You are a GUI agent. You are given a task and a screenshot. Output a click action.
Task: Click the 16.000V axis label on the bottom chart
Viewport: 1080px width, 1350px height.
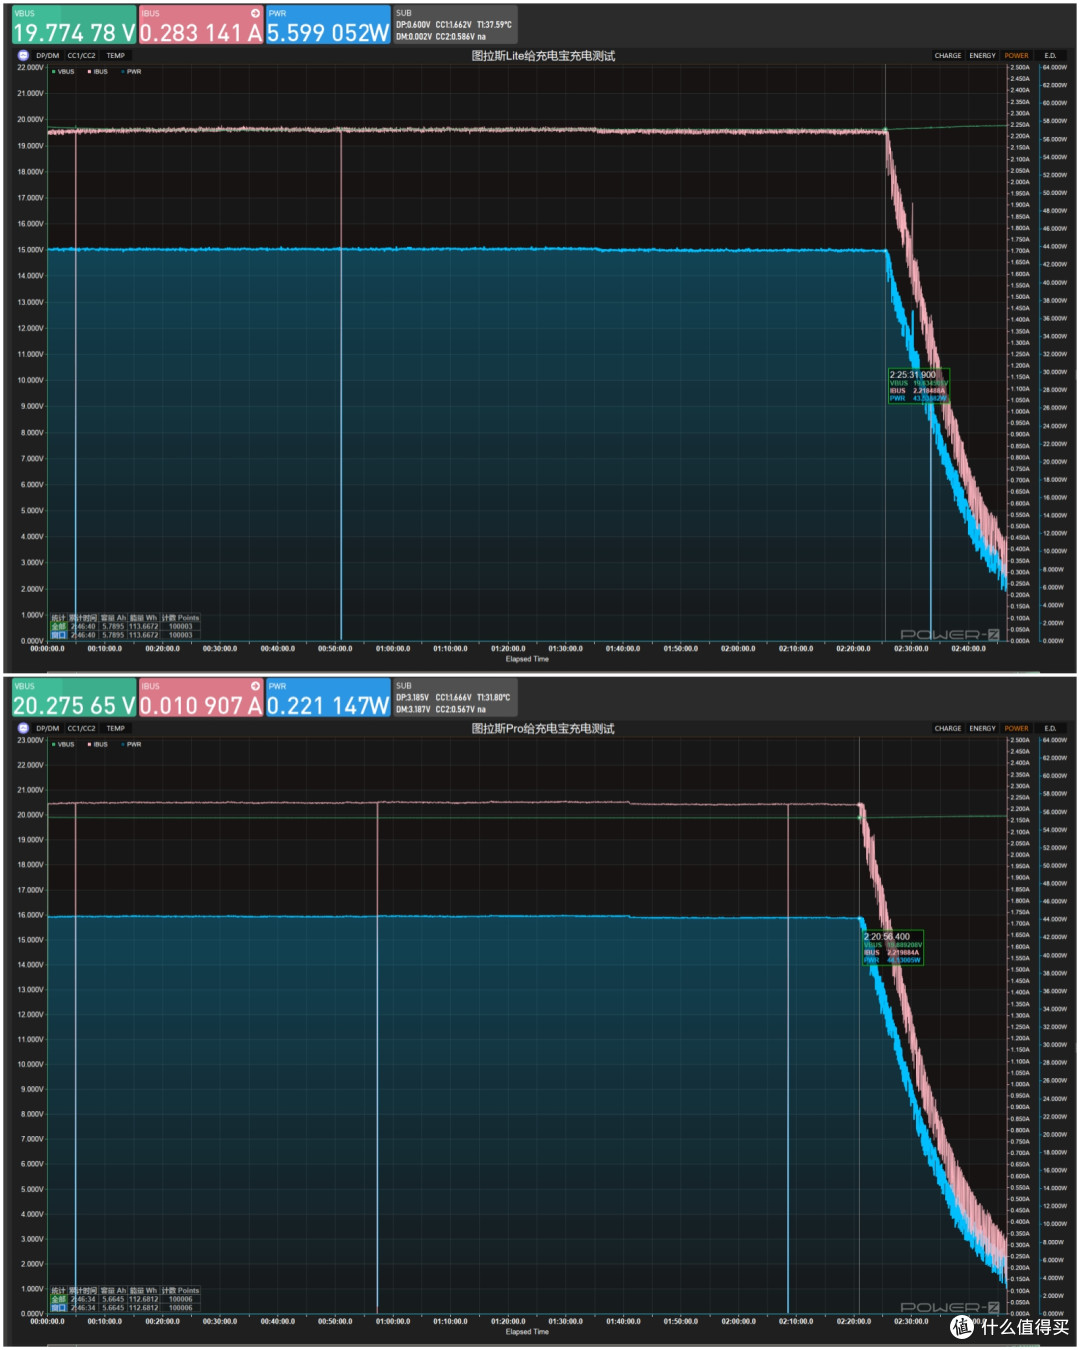pos(30,915)
